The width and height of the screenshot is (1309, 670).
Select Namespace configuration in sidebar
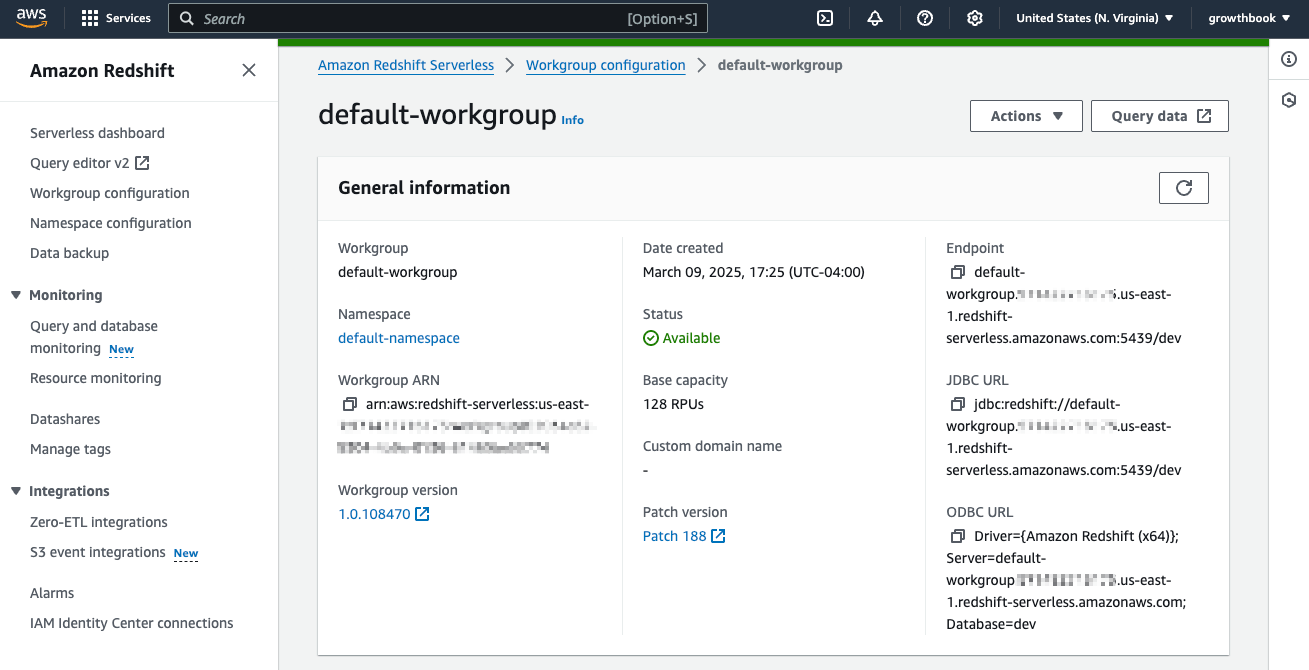pyautogui.click(x=111, y=223)
